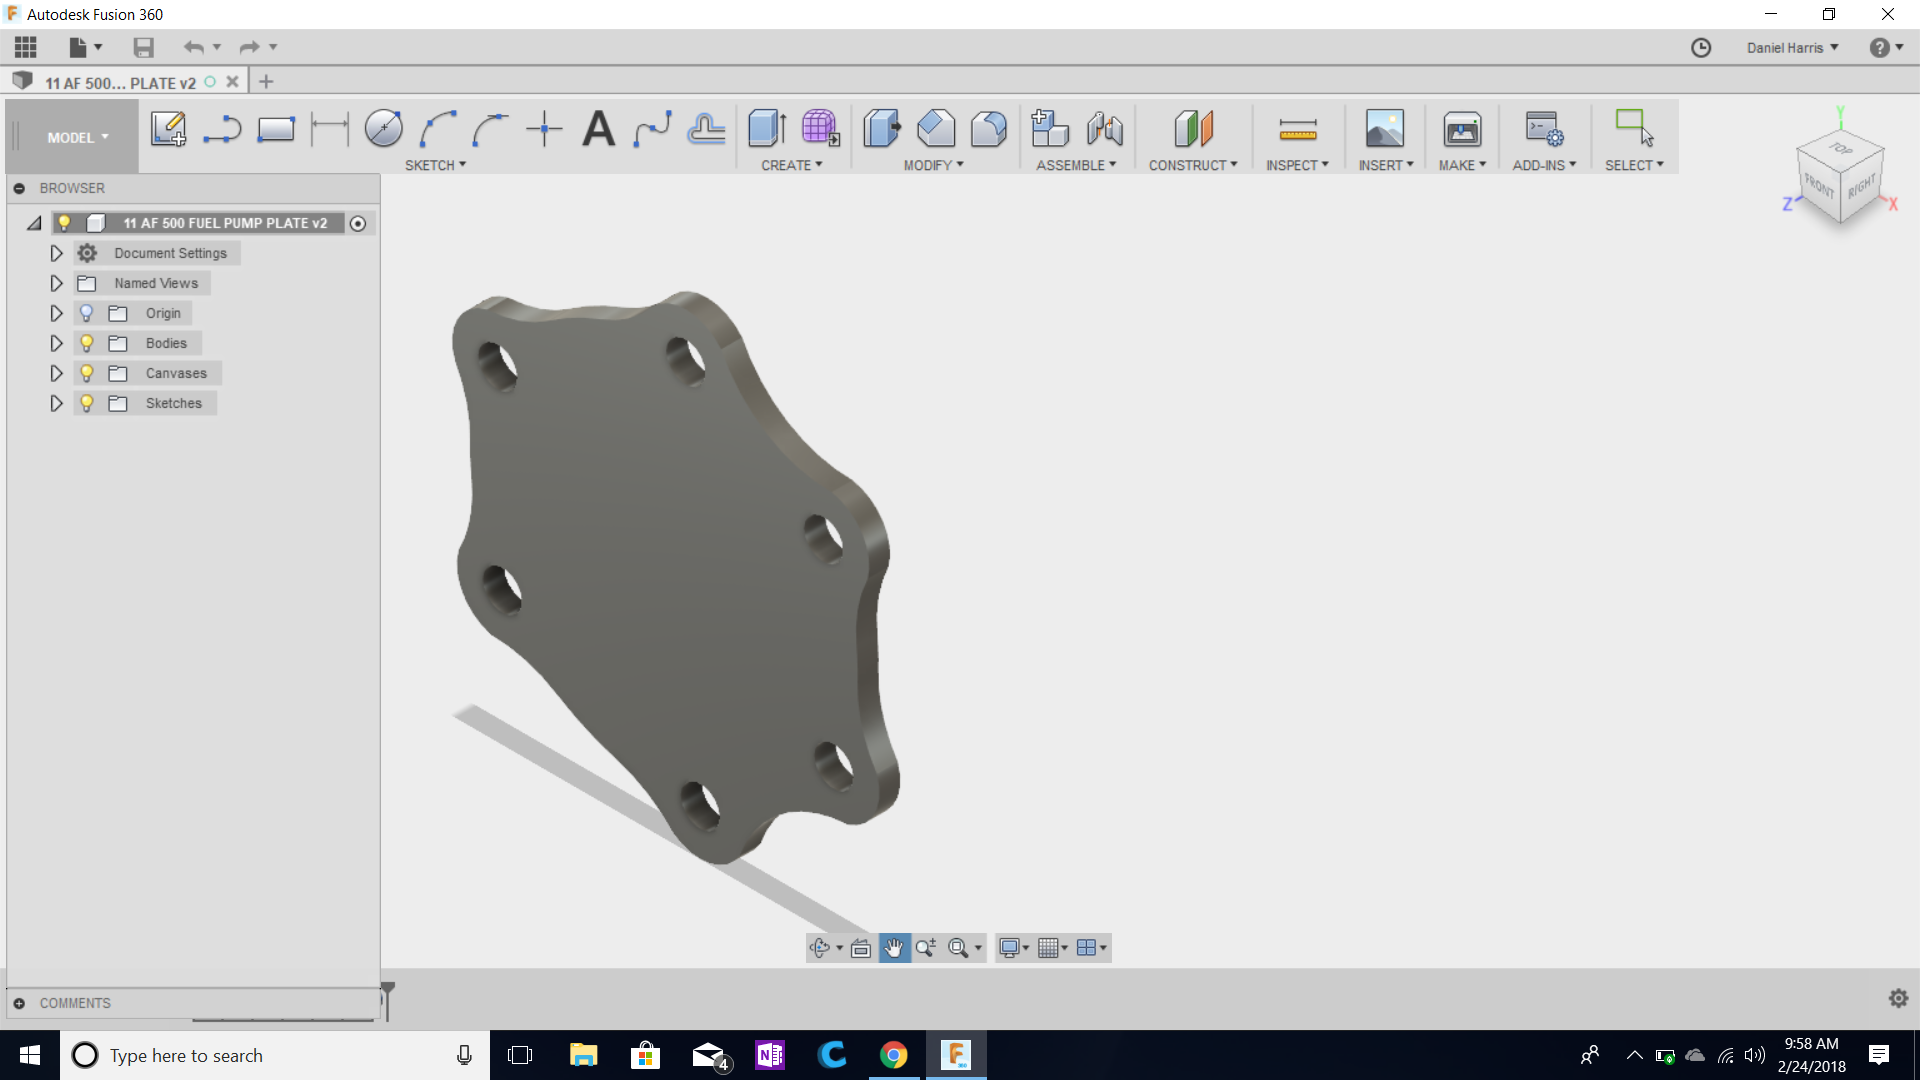Image resolution: width=1920 pixels, height=1080 pixels.
Task: Select the Center Diameter Circle tool
Action: (384, 130)
